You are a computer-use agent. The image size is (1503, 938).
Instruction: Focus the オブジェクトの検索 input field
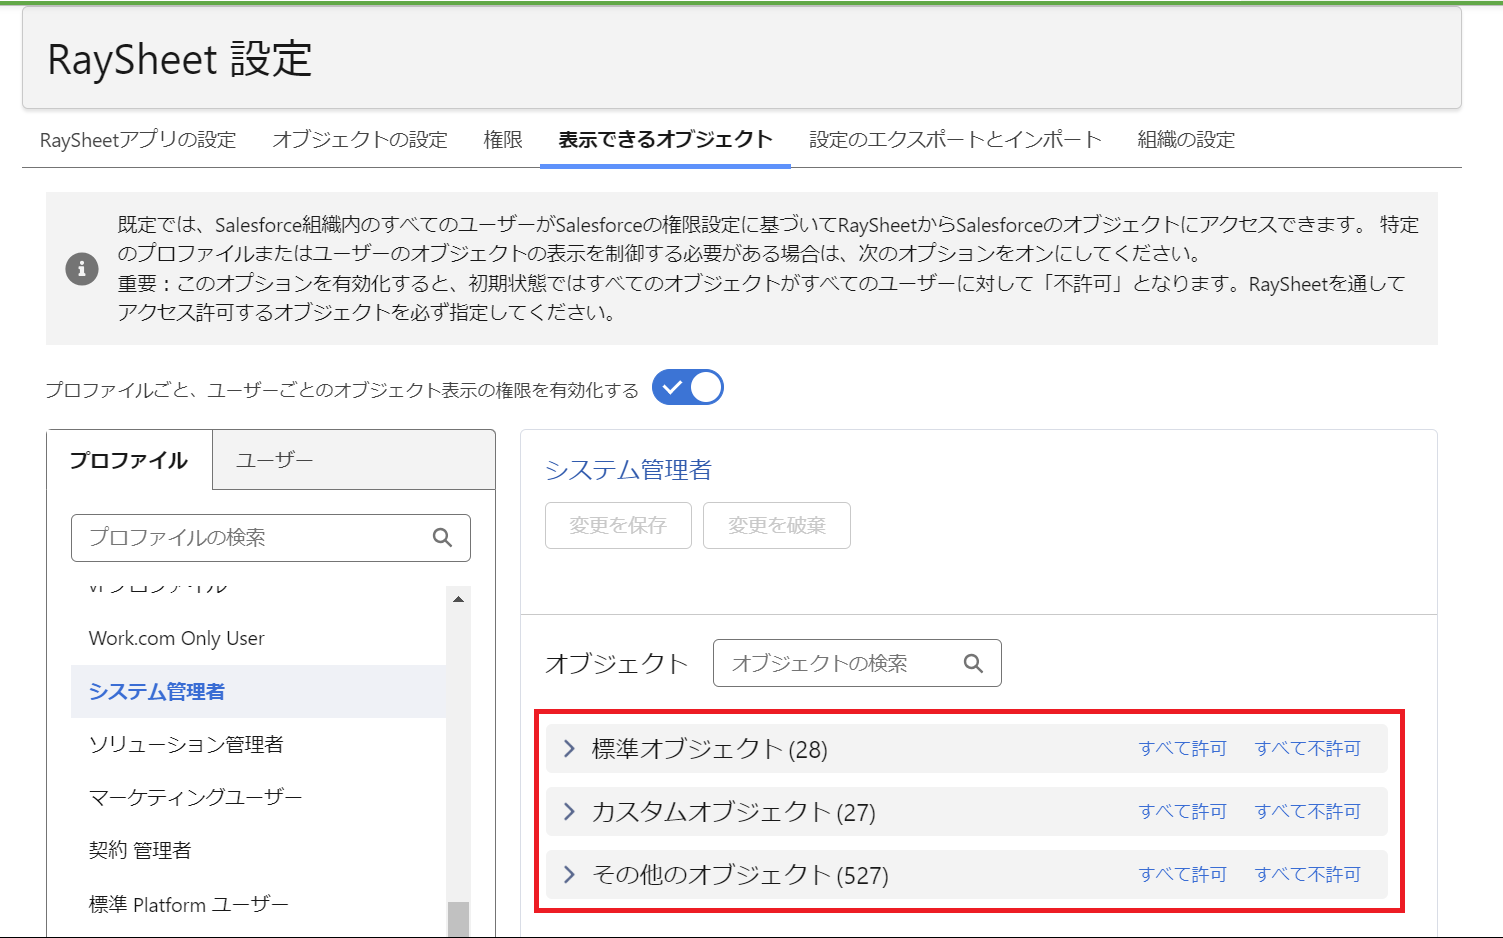coord(857,663)
